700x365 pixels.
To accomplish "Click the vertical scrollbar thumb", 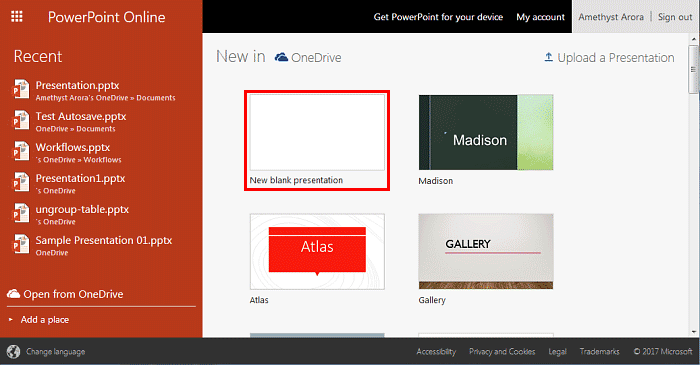I will tap(694, 69).
